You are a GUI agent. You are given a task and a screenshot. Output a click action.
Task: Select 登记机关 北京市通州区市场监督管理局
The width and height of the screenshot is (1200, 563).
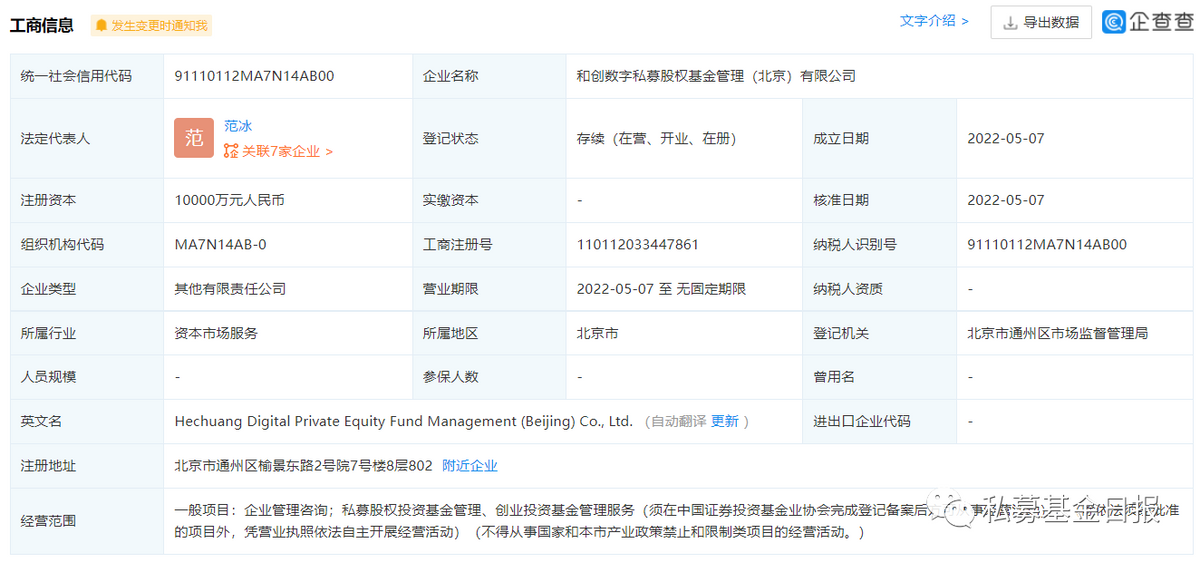(x=1057, y=333)
